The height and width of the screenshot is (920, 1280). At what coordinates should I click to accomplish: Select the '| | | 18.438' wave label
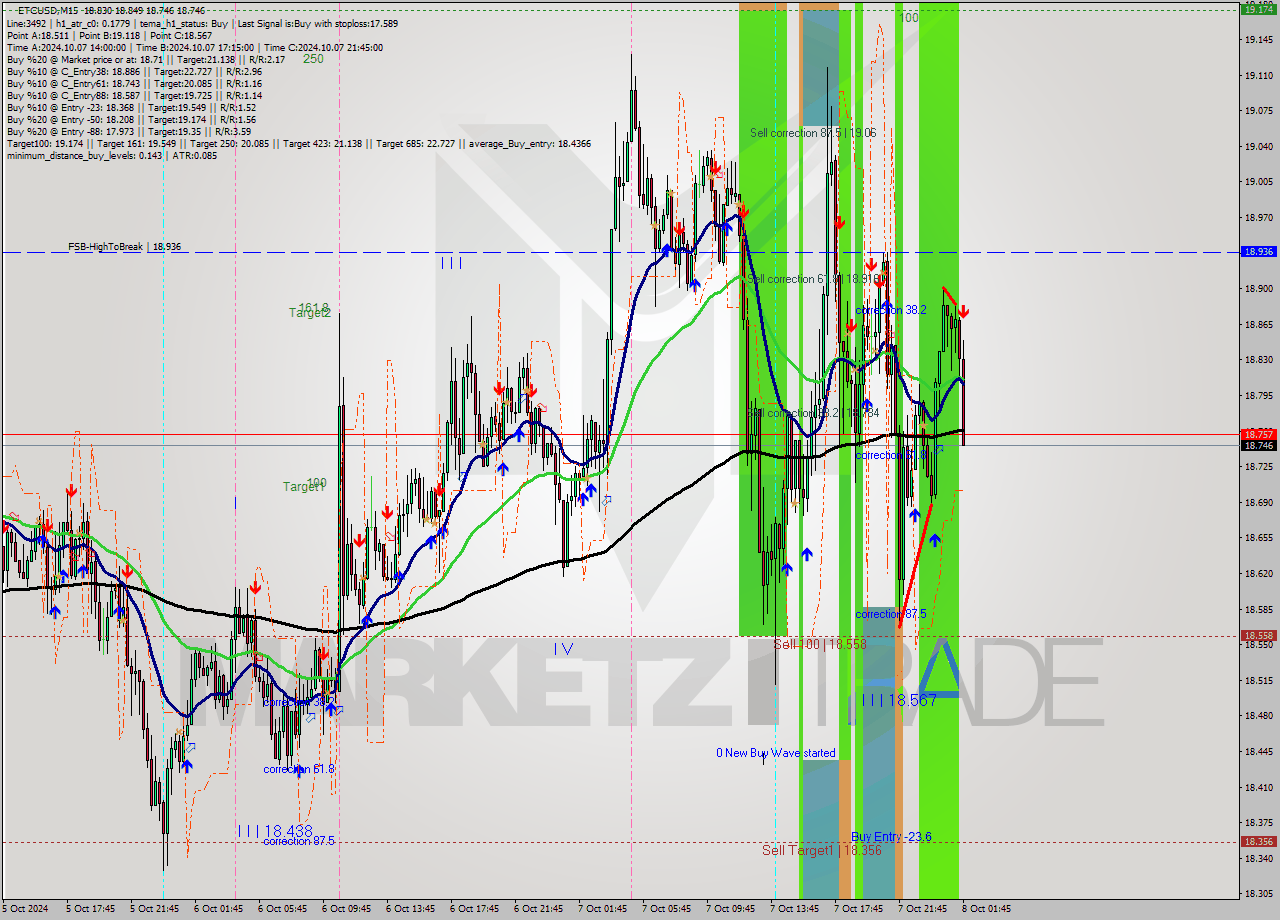[x=275, y=831]
